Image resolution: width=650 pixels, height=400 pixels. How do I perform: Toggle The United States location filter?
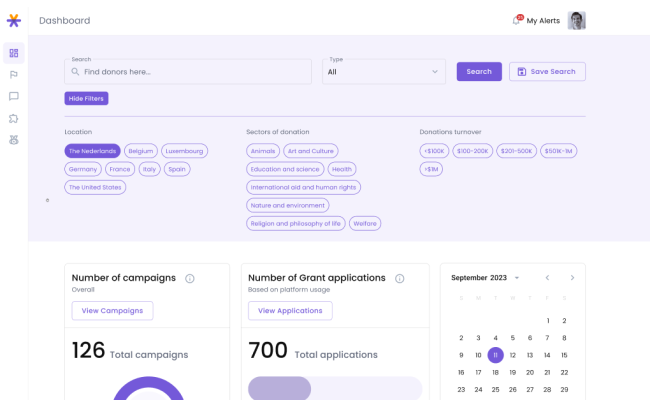click(95, 187)
